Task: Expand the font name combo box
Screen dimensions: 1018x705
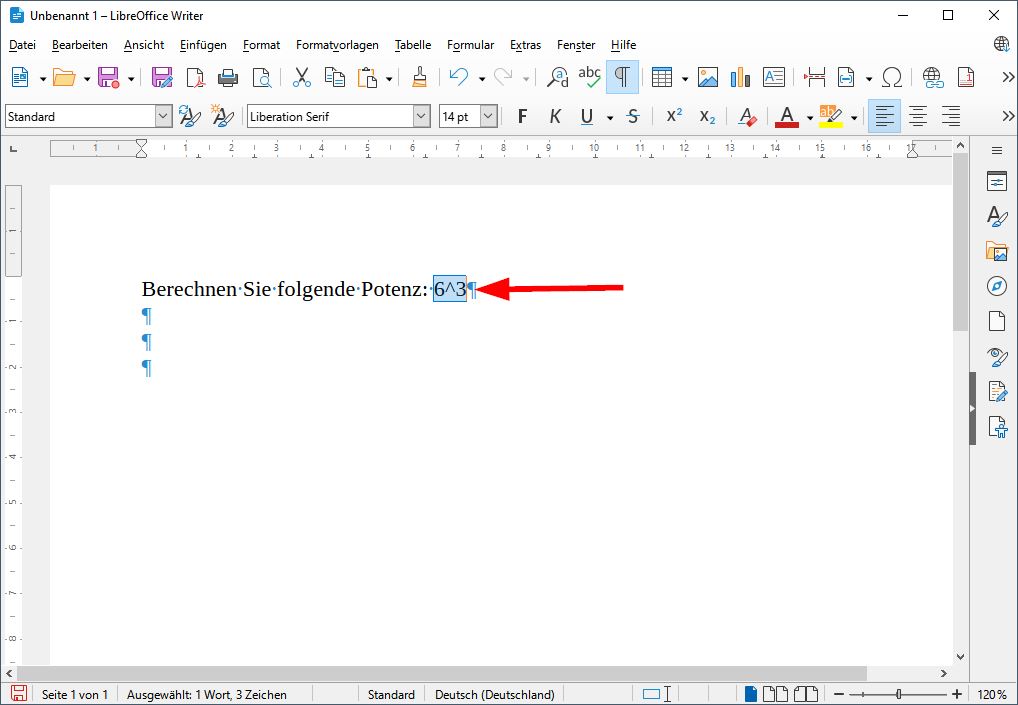Action: point(421,116)
